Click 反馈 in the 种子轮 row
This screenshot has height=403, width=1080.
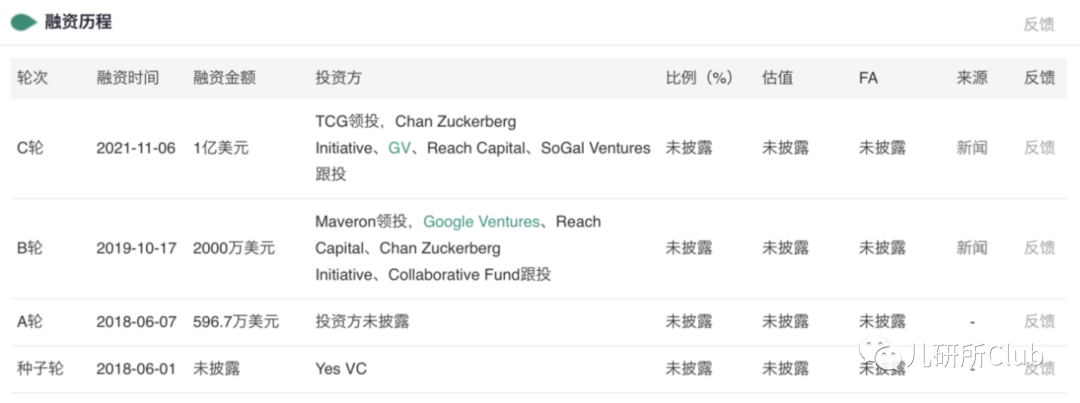click(1039, 369)
